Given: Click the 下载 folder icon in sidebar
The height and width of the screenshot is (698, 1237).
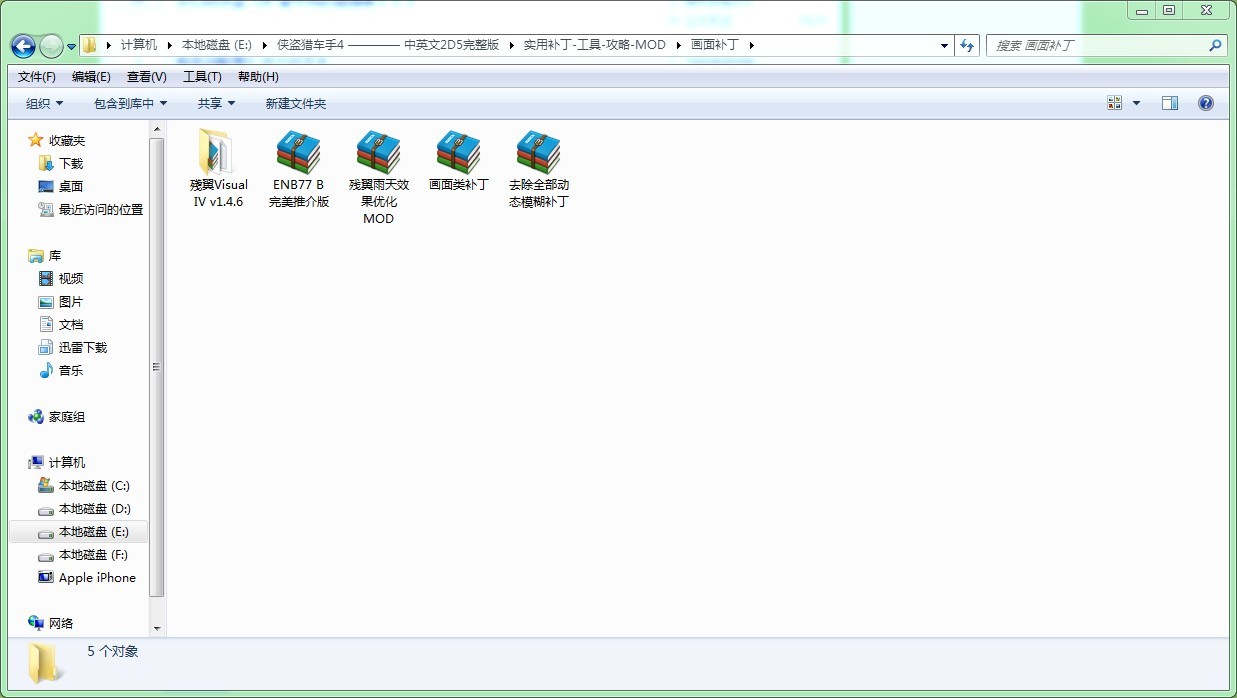Looking at the screenshot, I should pos(46,163).
